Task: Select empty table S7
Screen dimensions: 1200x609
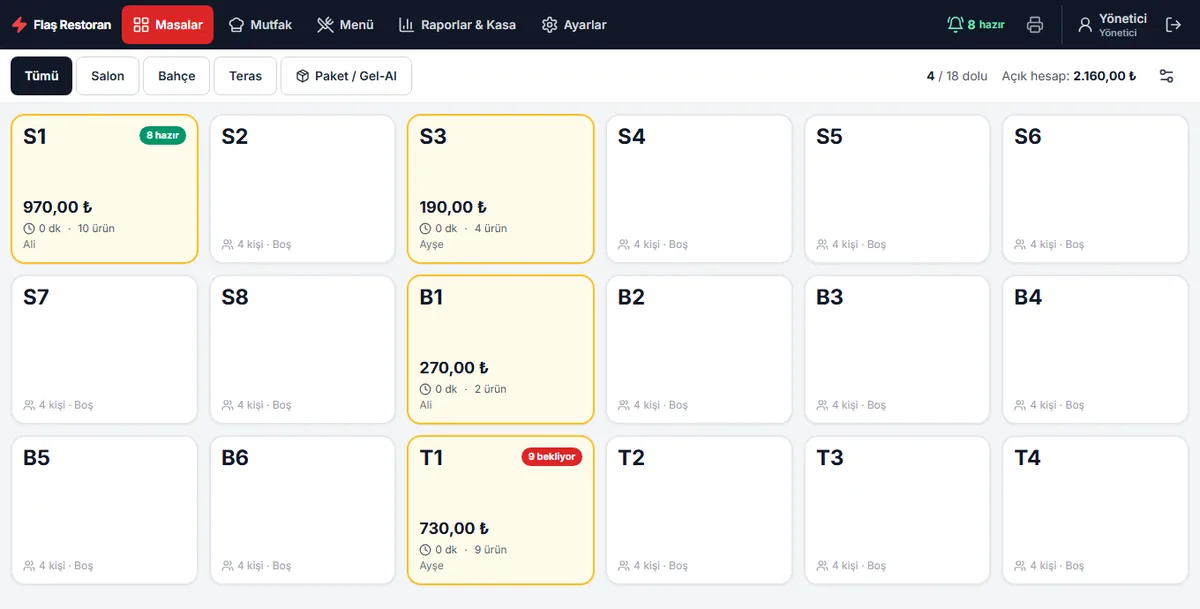Action: 105,350
